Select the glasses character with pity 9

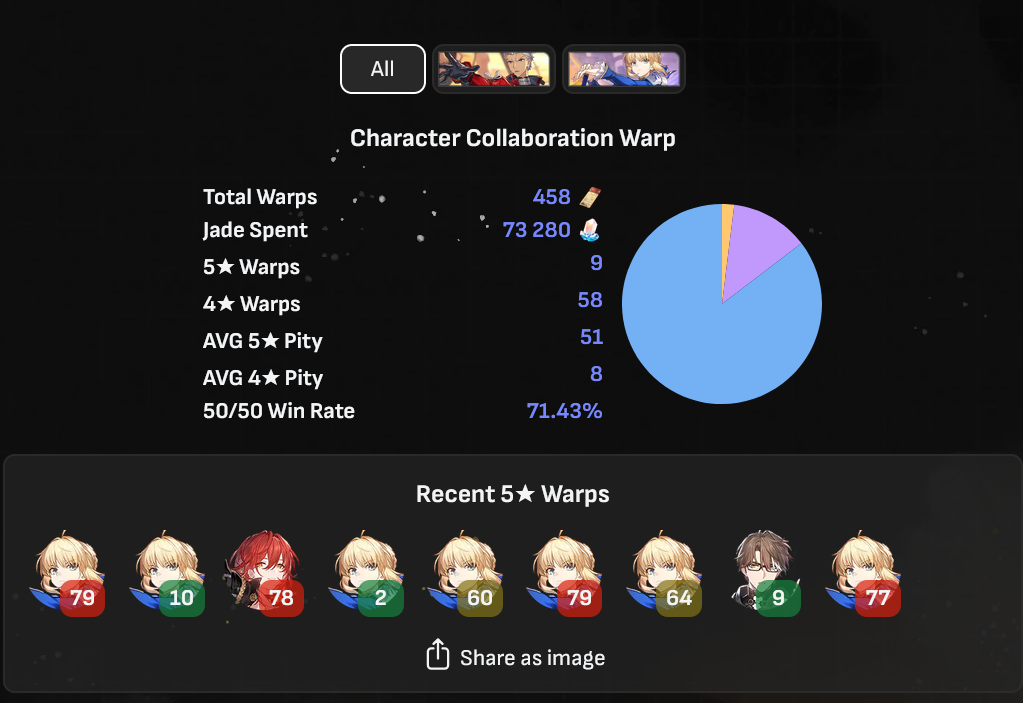(x=765, y=572)
